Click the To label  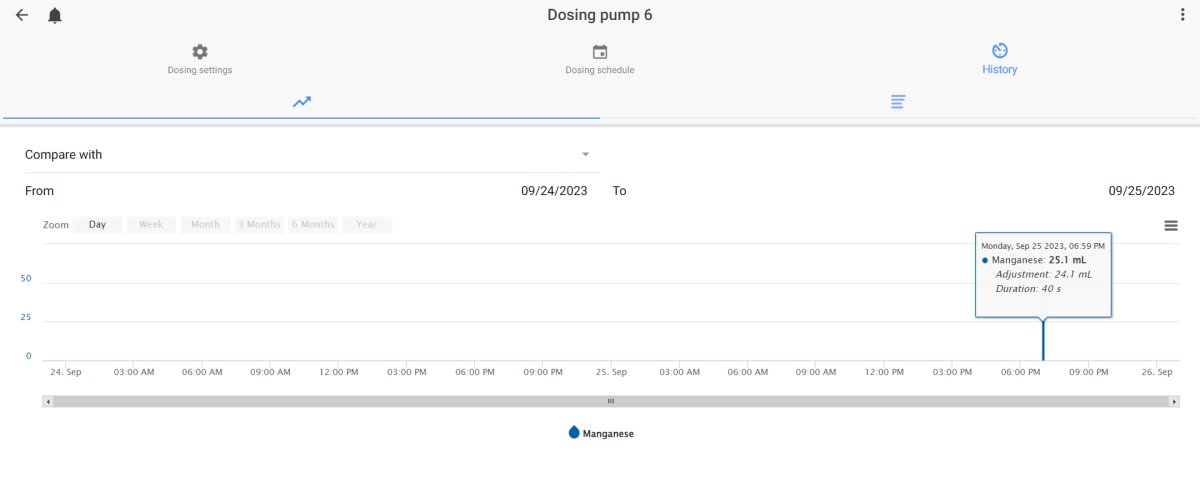tap(620, 191)
